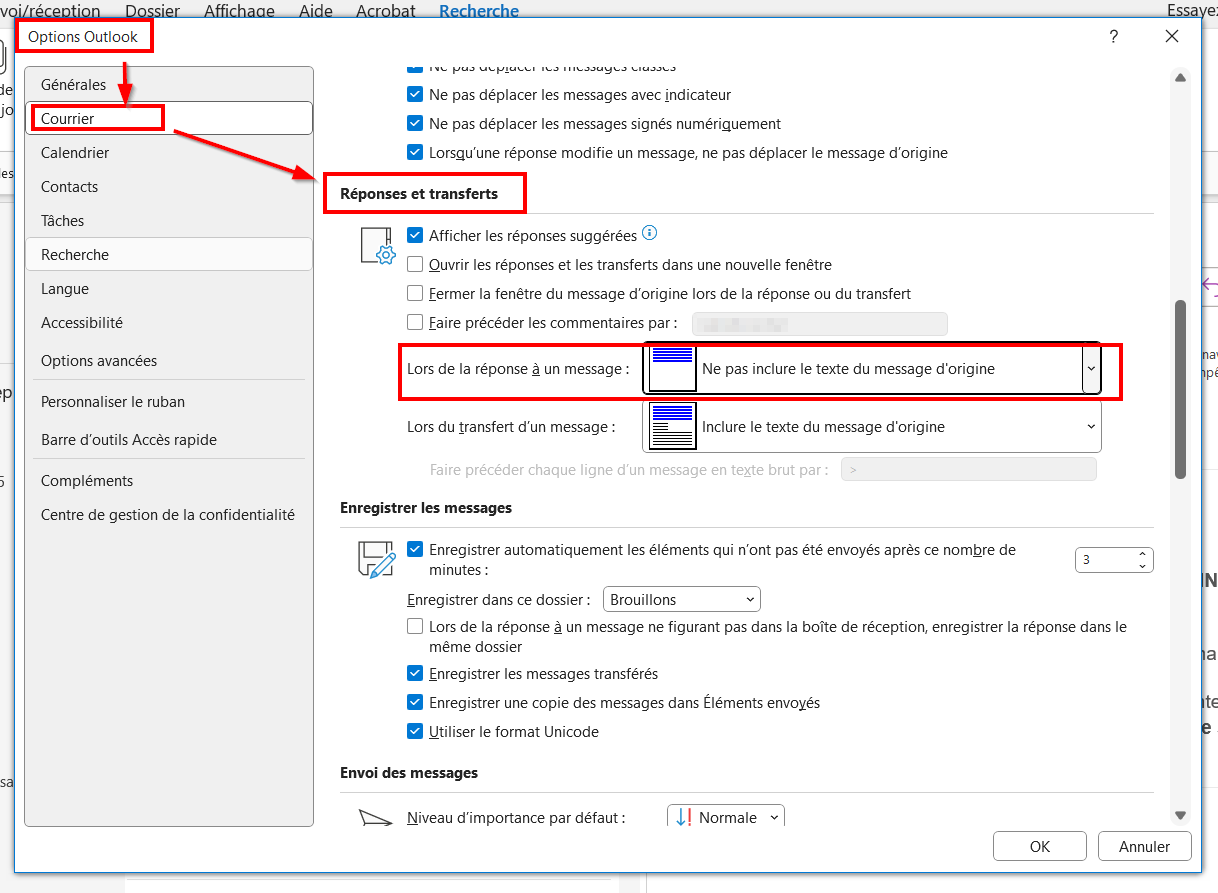The height and width of the screenshot is (893, 1218).
Task: Uncheck 'Ne pas déplacer les messages signés numériquement'
Action: [x=415, y=124]
